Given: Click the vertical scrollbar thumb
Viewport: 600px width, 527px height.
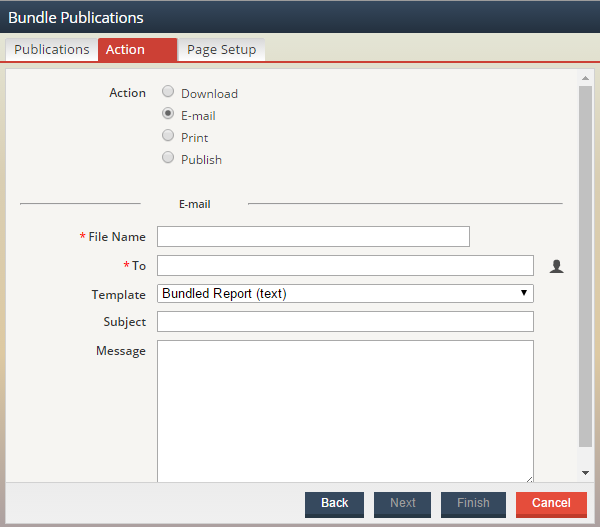Looking at the screenshot, I should coord(585,266).
